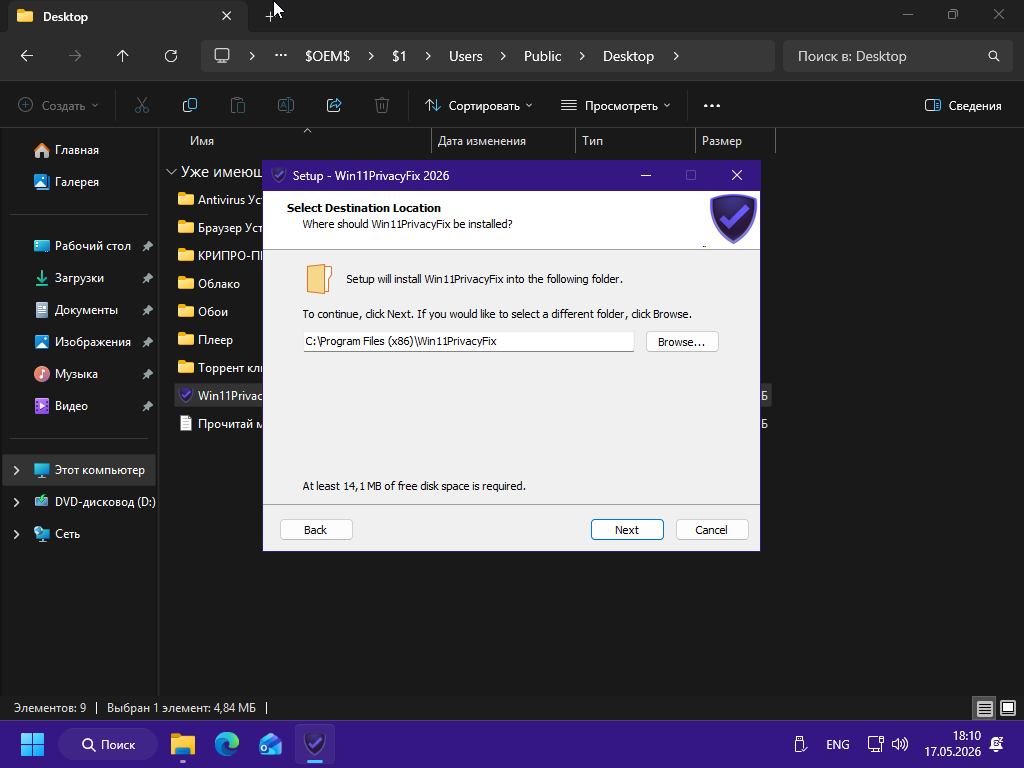Launch Microsoft Edge from the taskbar
The width and height of the screenshot is (1024, 768).
coord(227,744)
